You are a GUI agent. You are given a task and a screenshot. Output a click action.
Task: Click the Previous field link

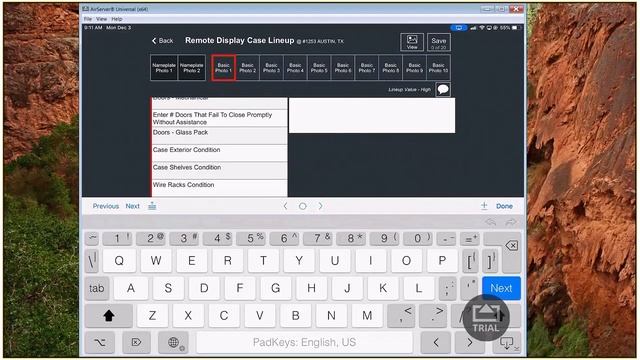(106, 206)
